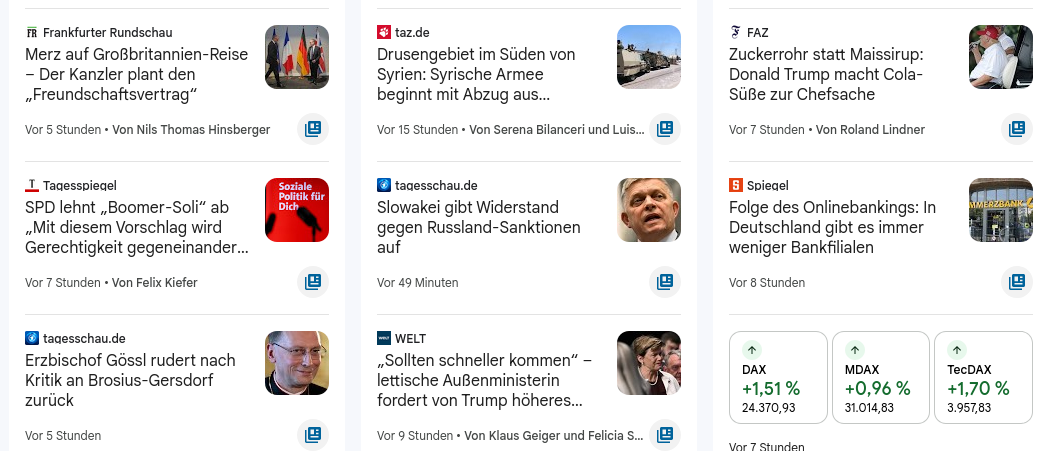Read Merz auf Großbritannien-Reise headline
Image resolution: width=1047 pixels, height=451 pixels.
[x=137, y=74]
